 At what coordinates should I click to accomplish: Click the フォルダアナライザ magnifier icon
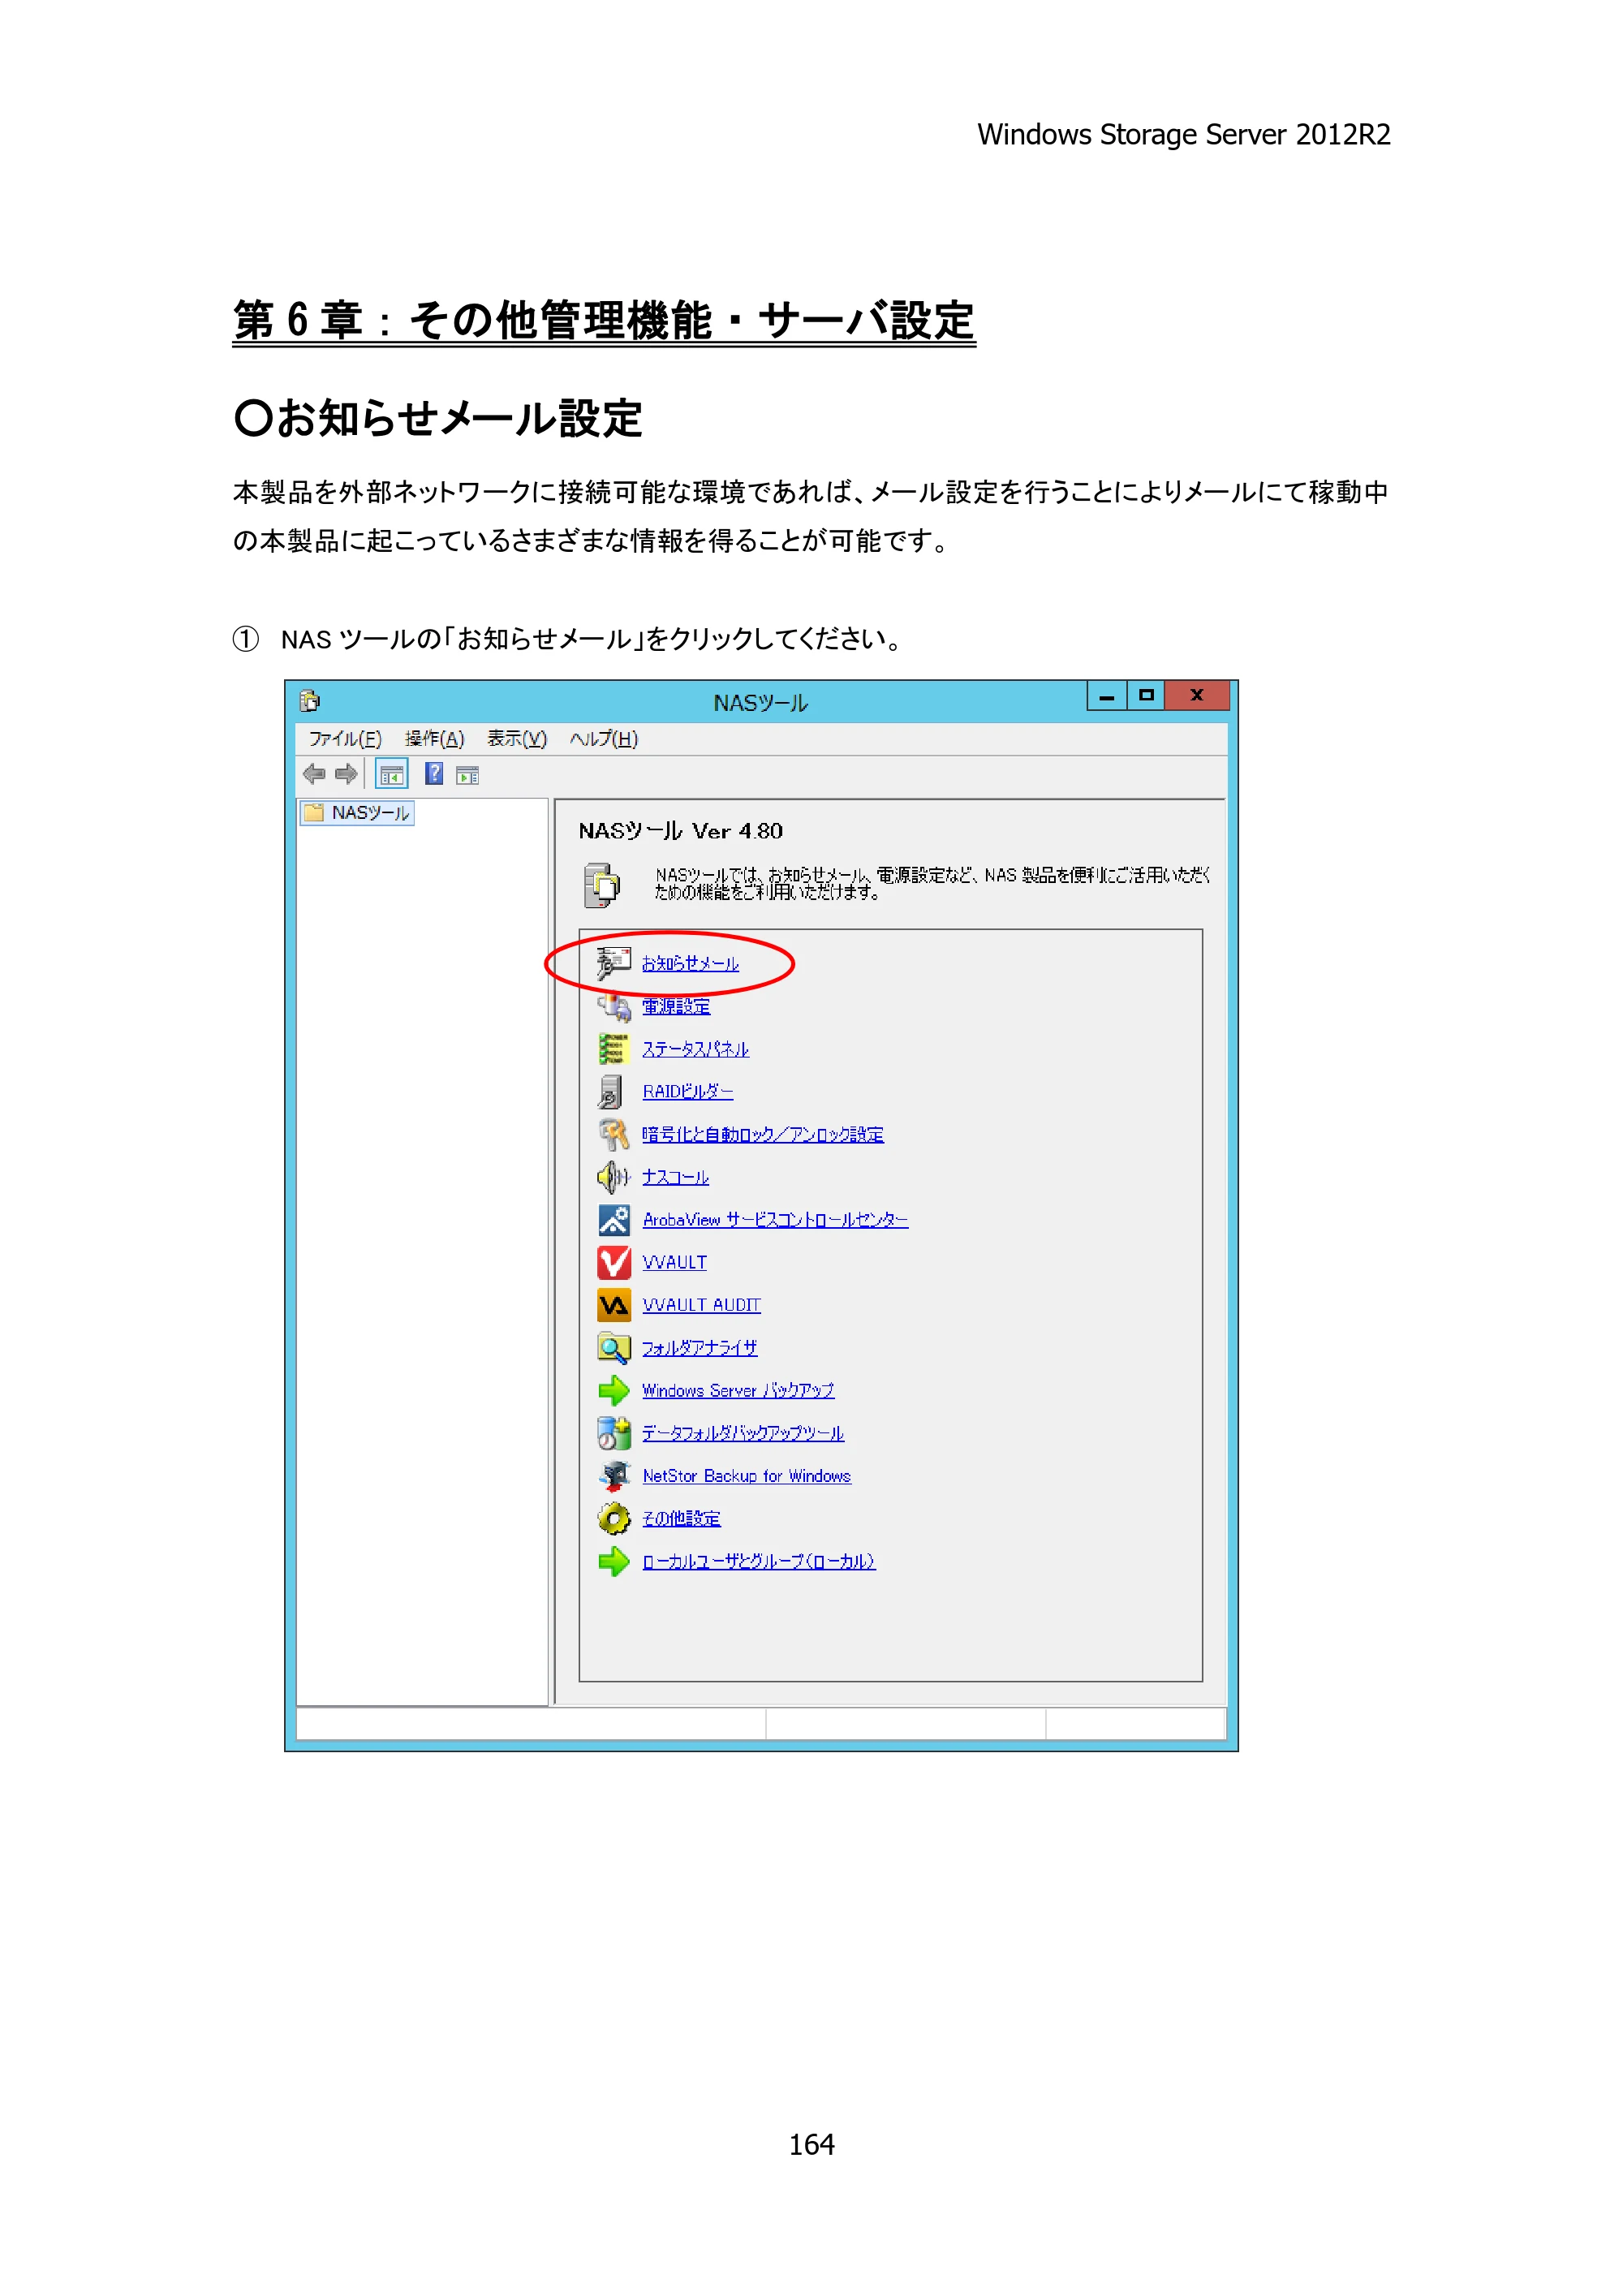coord(613,1348)
